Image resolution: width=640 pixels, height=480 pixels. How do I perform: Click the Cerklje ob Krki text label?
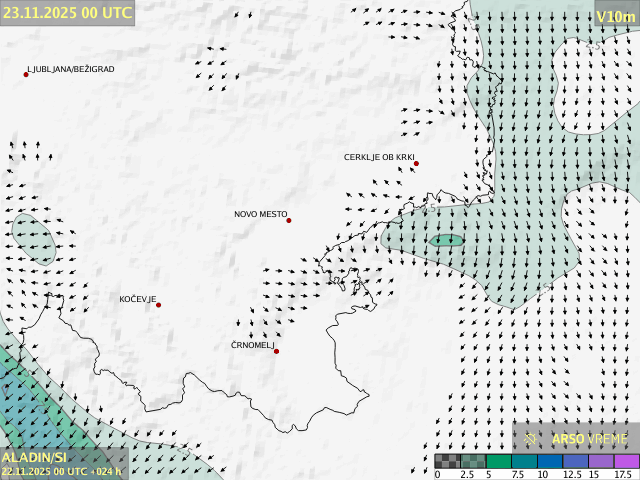378,157
